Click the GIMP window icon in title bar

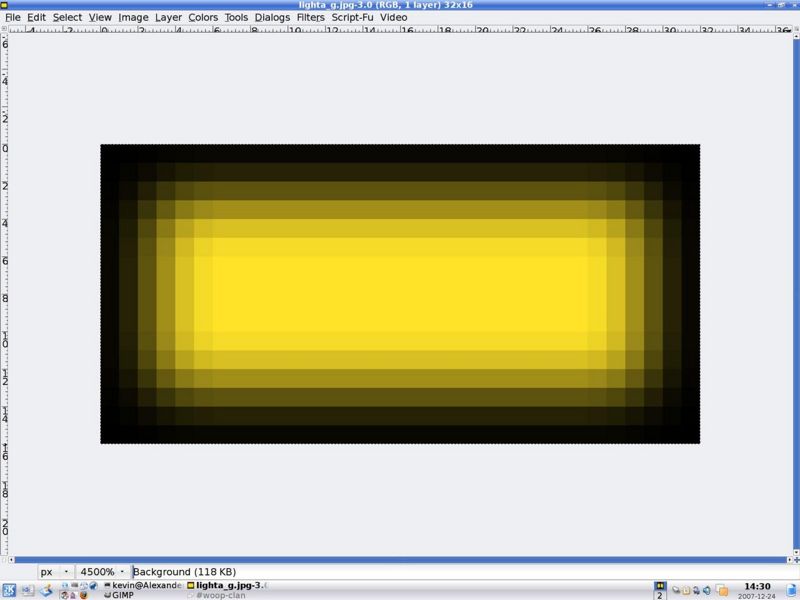click(x=6, y=5)
